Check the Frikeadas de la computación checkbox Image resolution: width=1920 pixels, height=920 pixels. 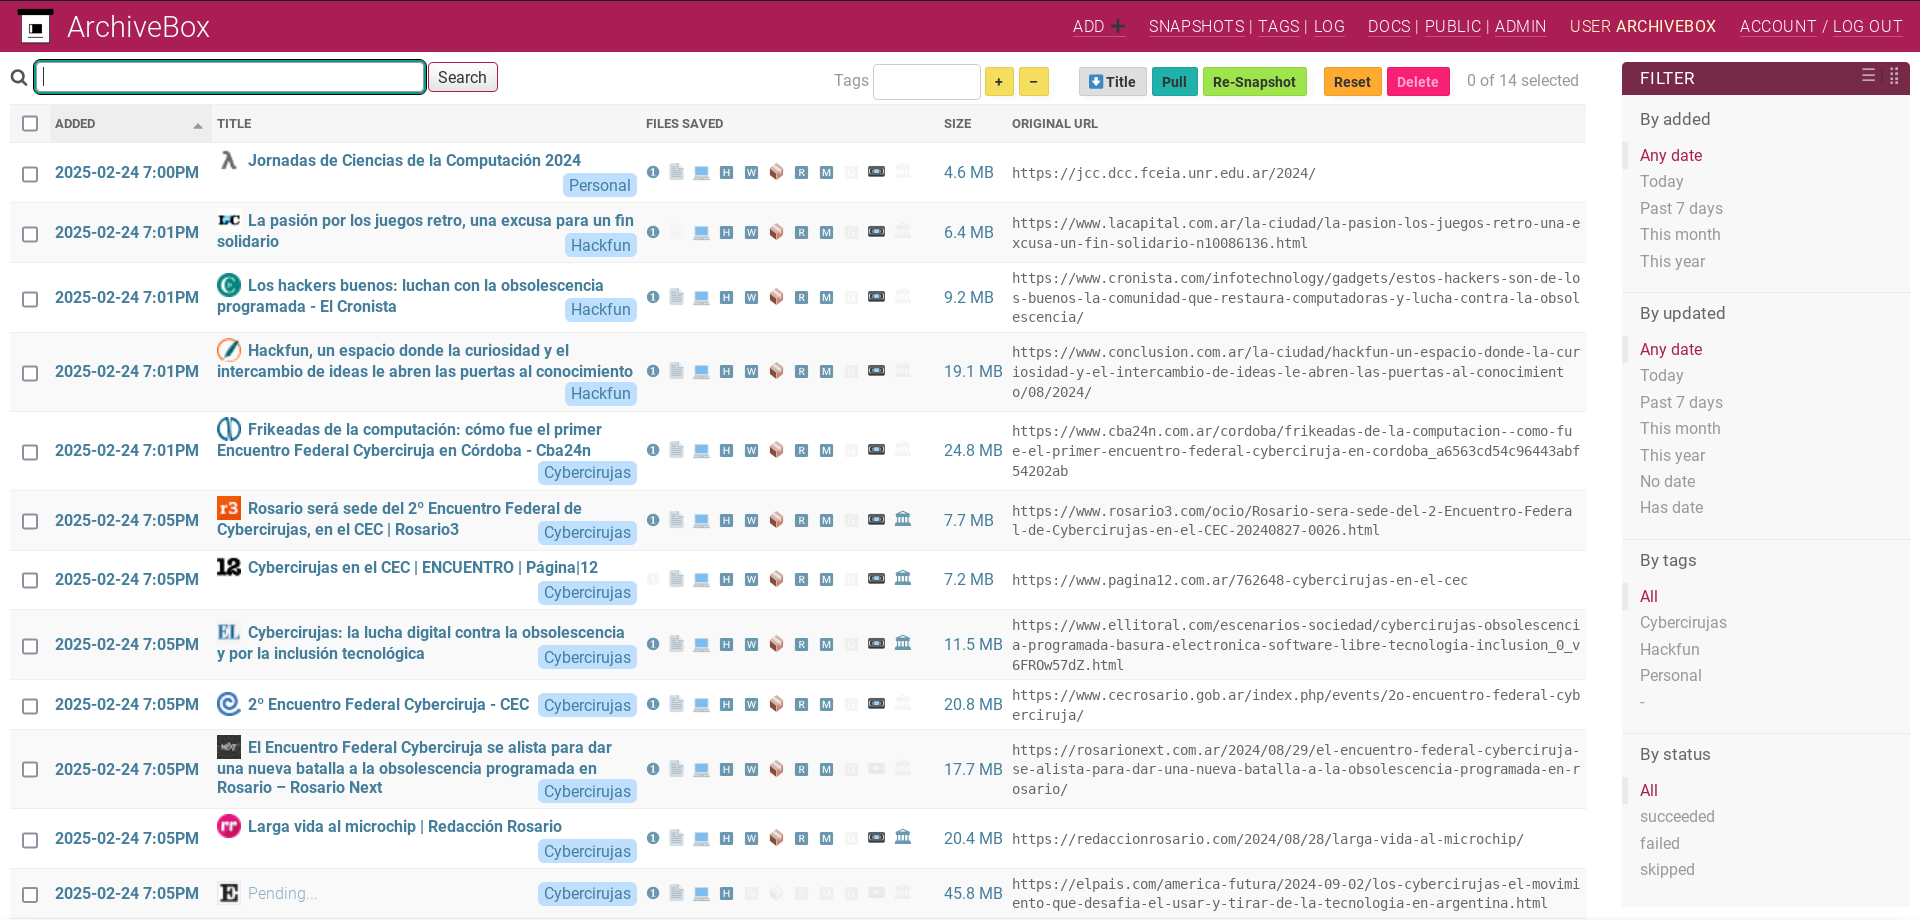pyautogui.click(x=30, y=452)
